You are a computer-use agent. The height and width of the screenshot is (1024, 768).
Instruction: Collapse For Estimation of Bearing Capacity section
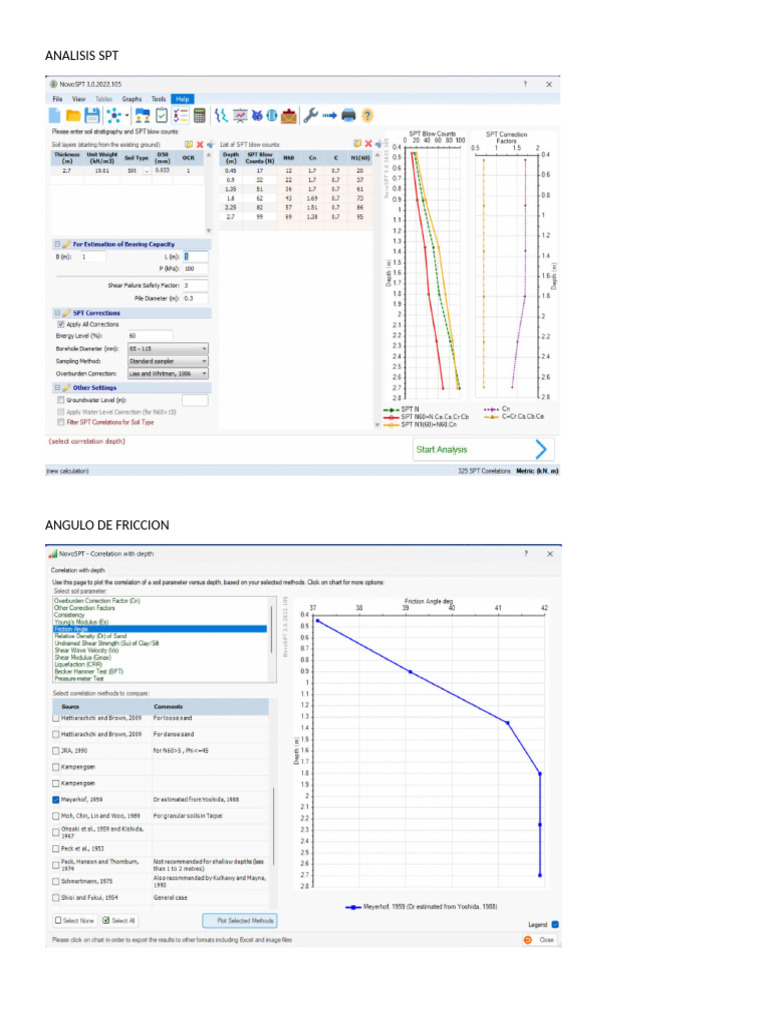tap(57, 244)
